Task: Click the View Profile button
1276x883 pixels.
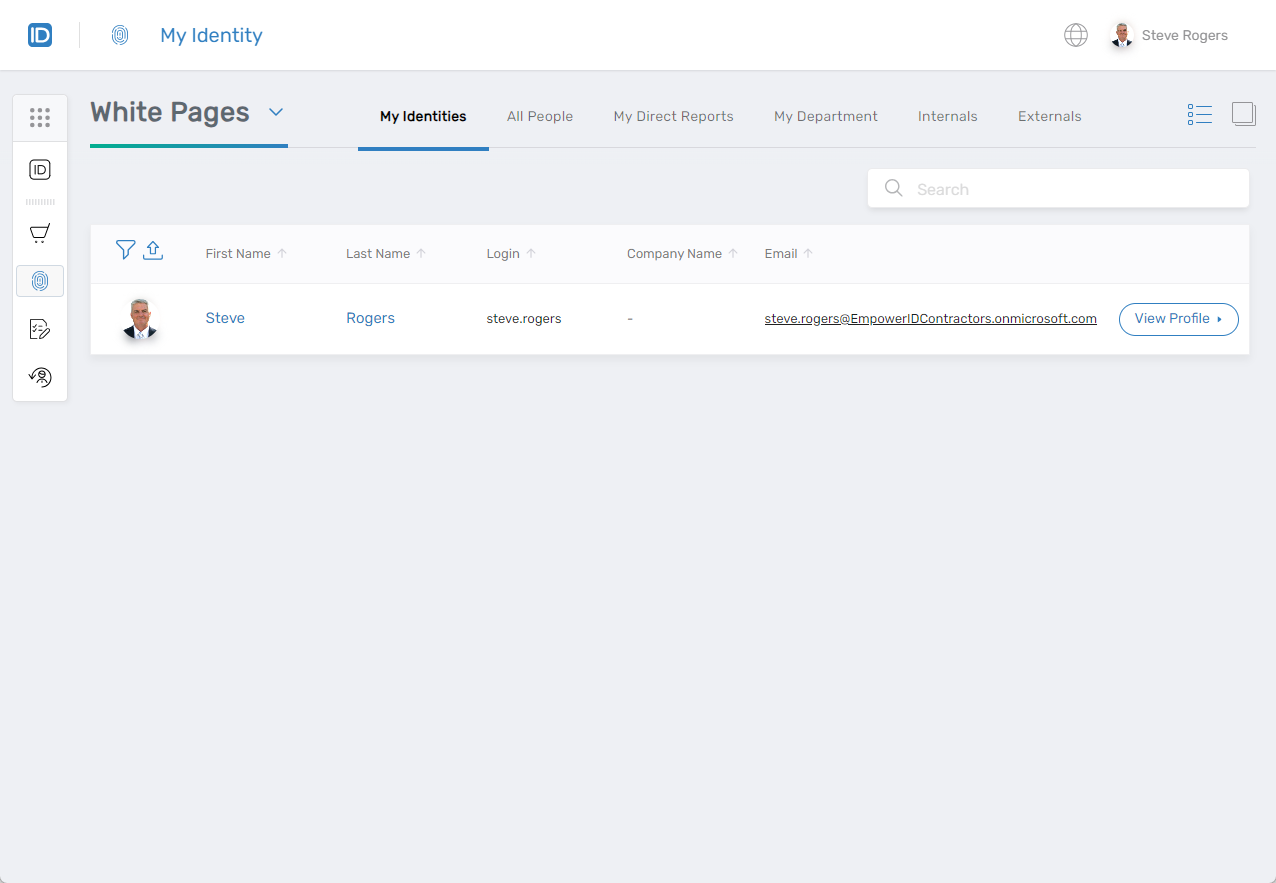Action: coord(1172,319)
